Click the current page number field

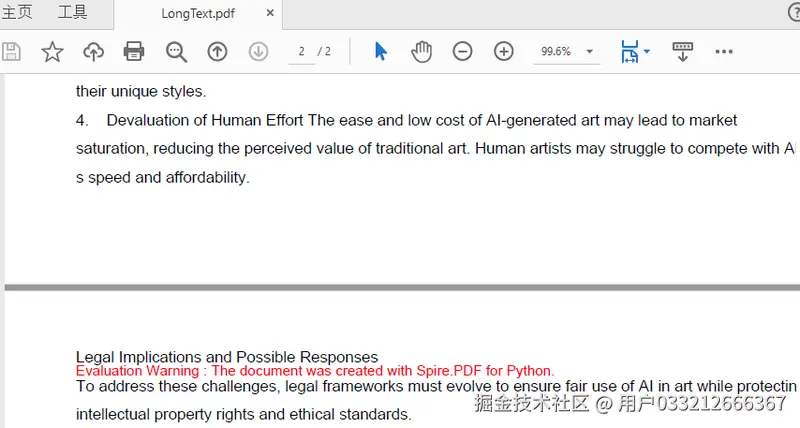pos(302,52)
